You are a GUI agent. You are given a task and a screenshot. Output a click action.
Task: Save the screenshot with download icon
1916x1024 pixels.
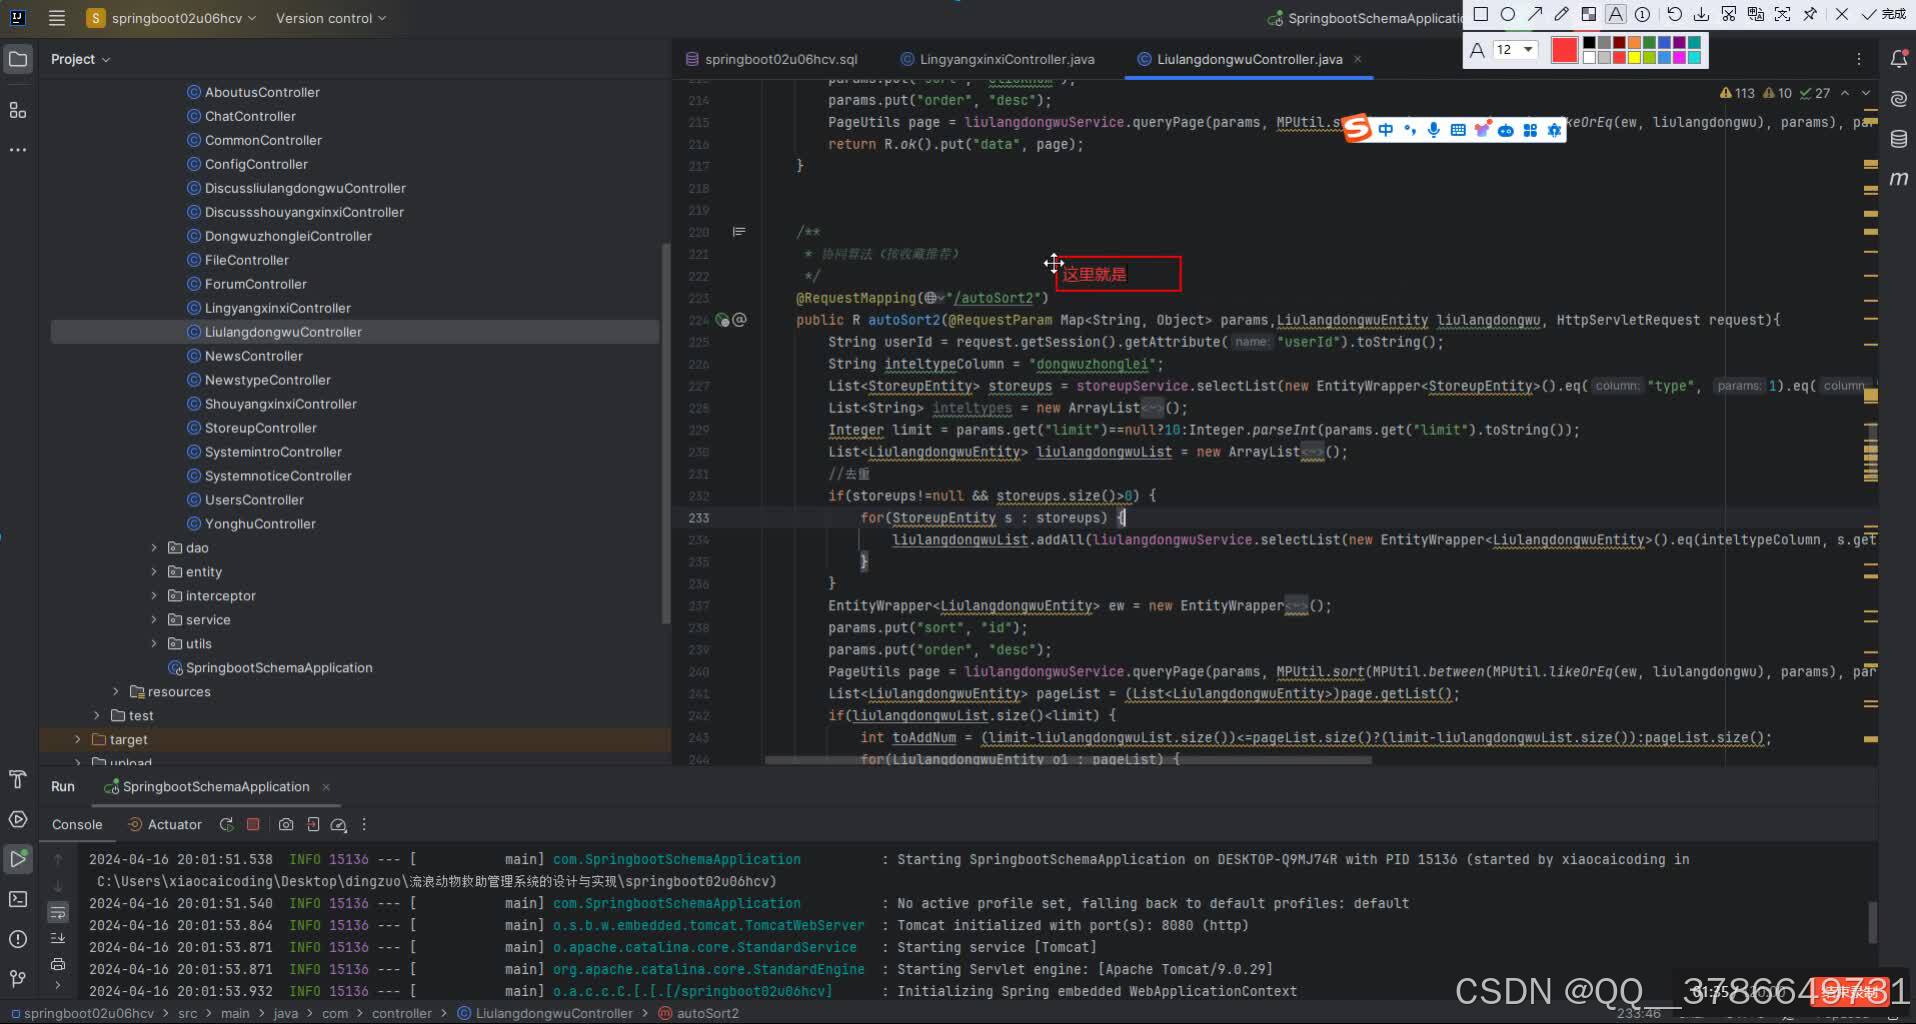coord(1701,14)
